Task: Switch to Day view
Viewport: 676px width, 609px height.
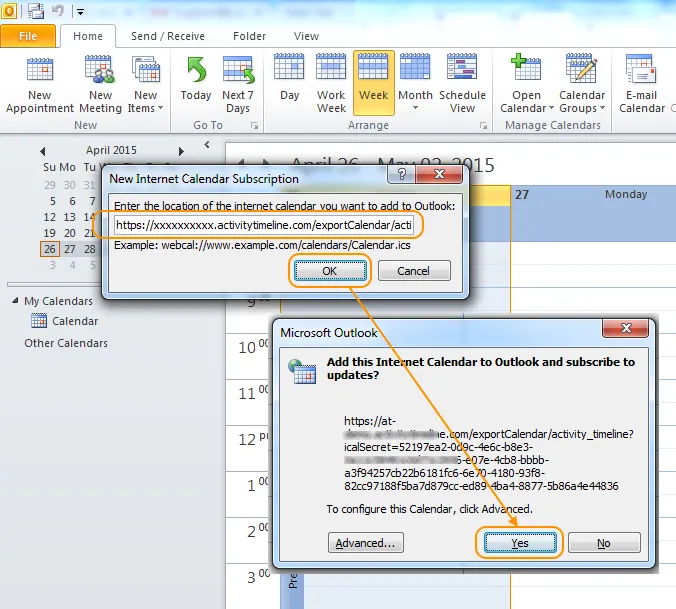Action: [289, 80]
